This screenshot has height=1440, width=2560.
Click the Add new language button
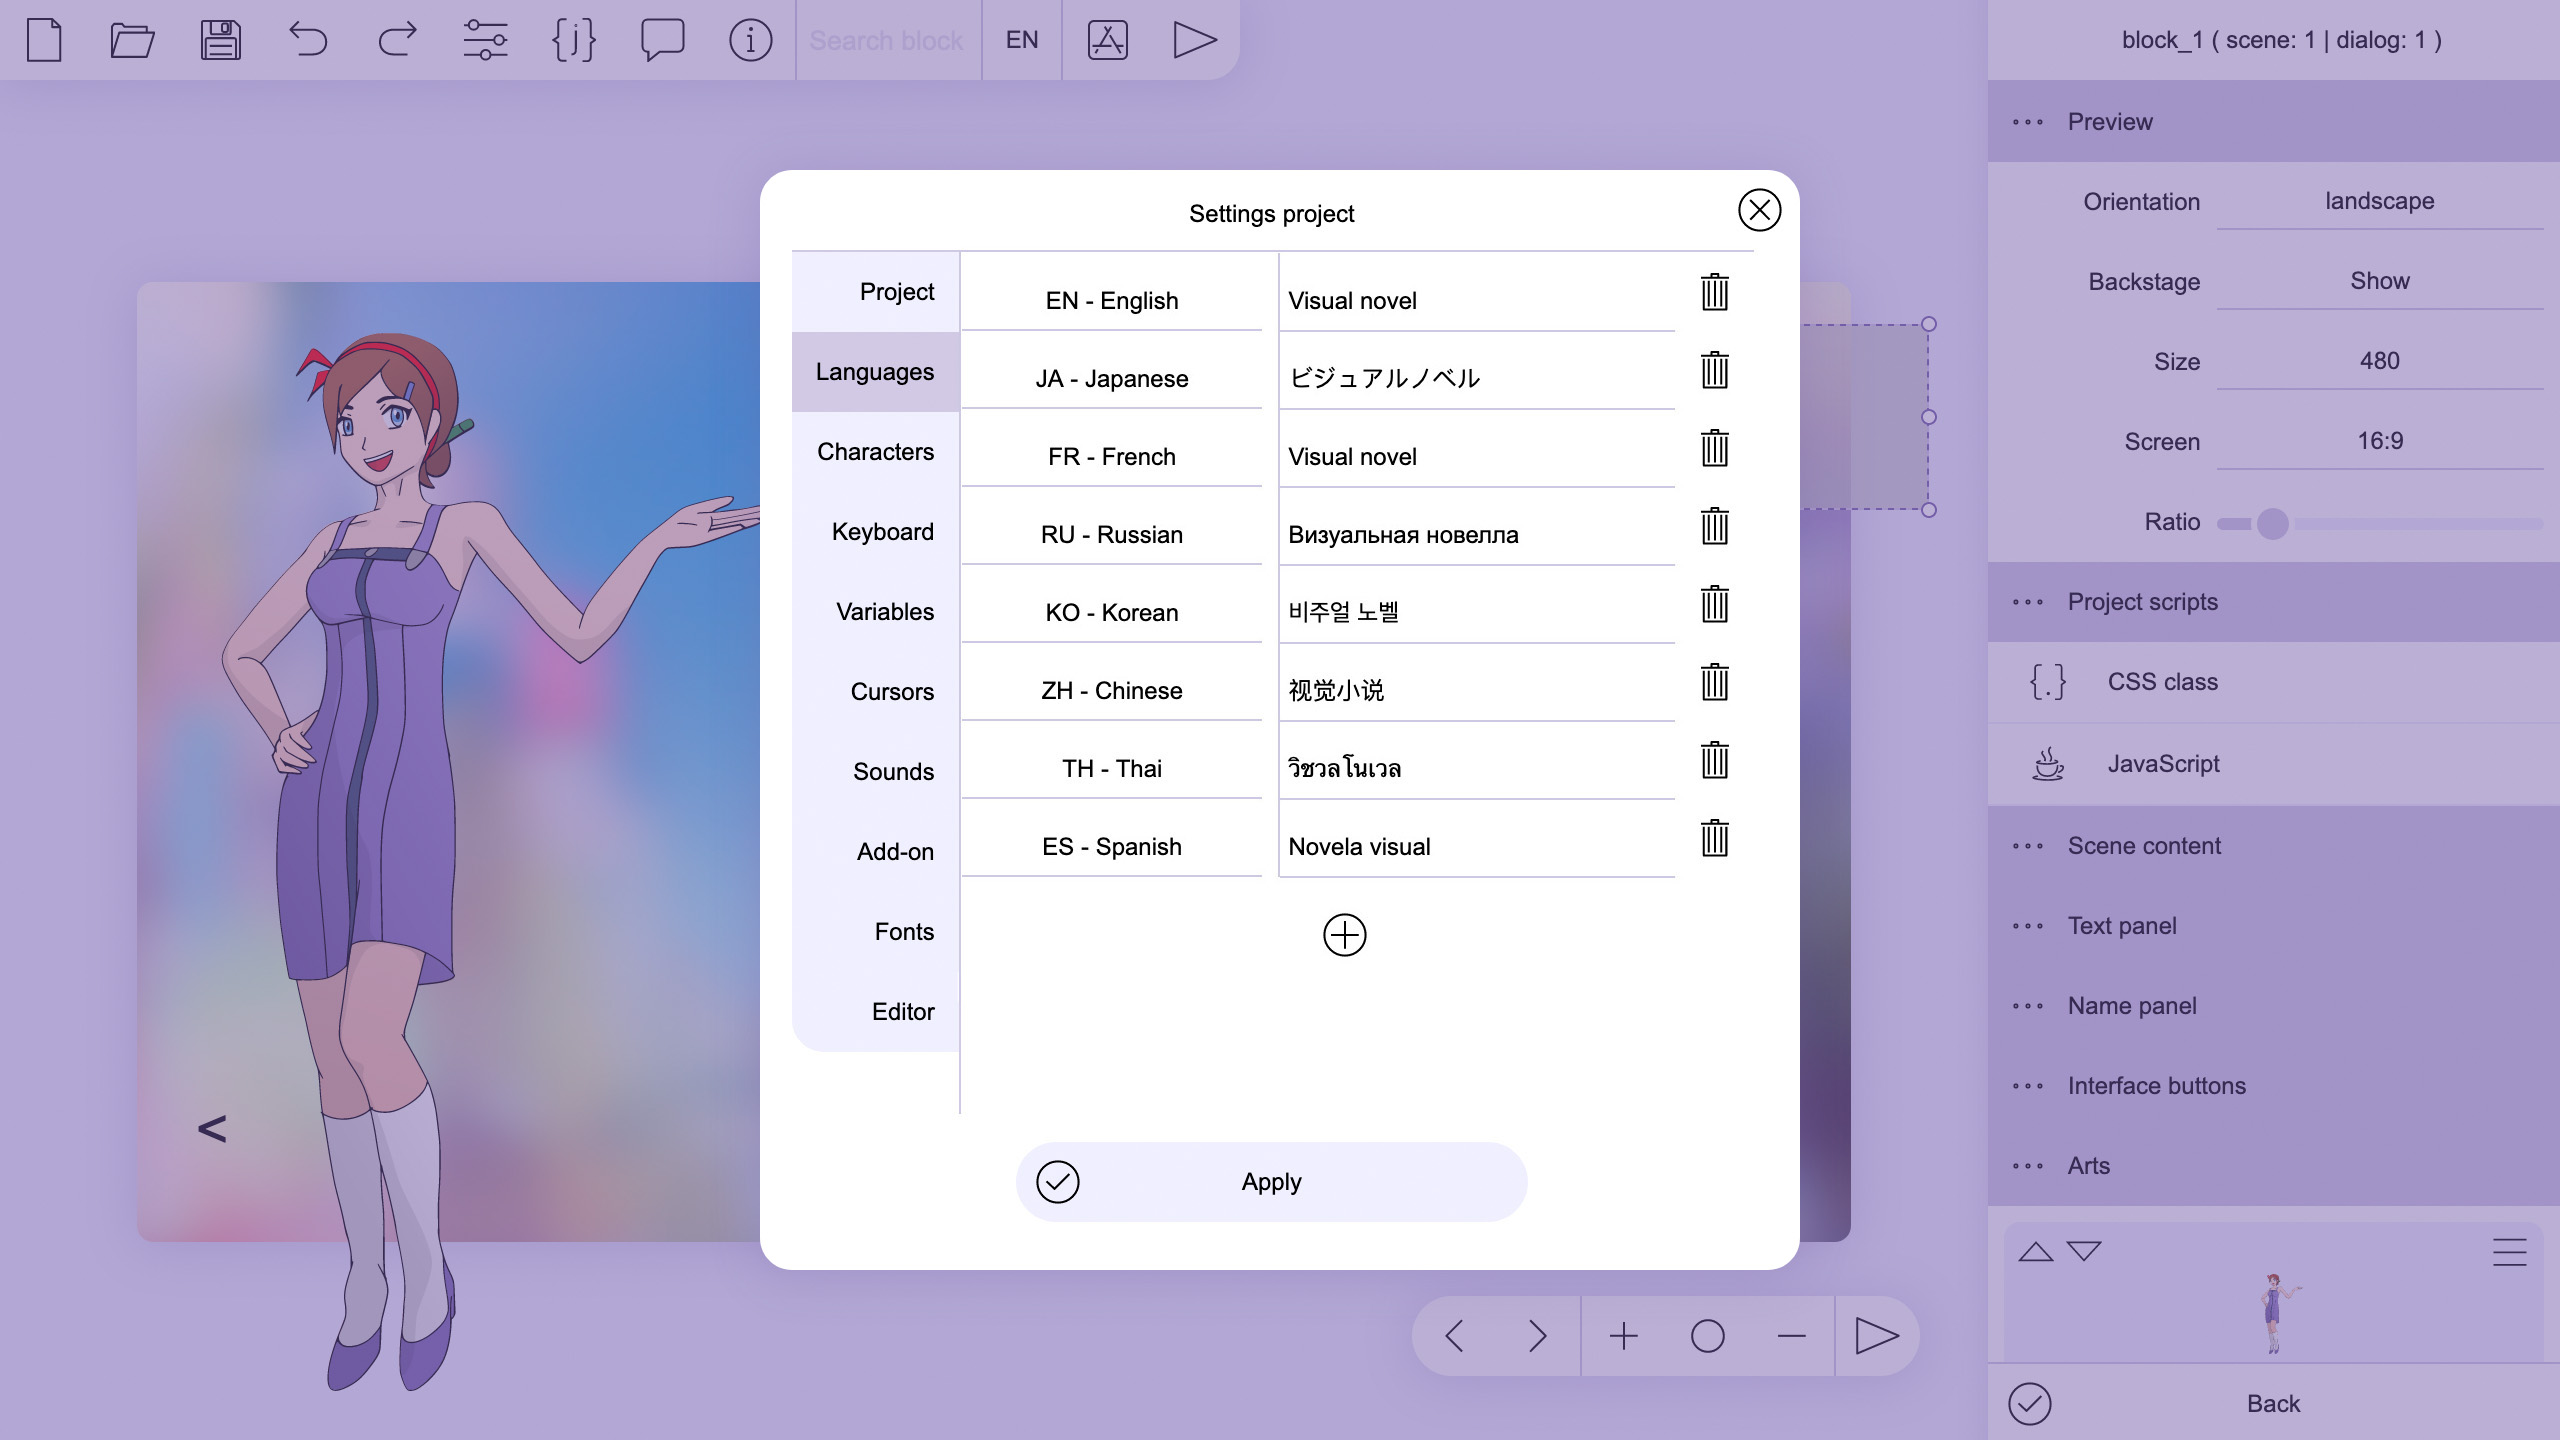(1342, 934)
